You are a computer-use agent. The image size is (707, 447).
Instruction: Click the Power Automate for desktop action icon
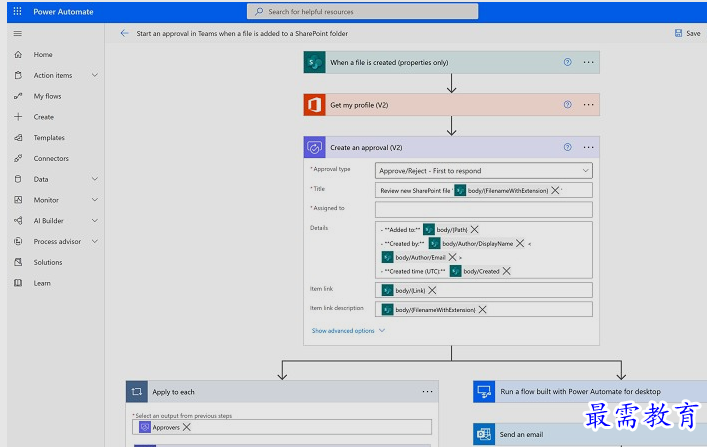click(x=484, y=392)
